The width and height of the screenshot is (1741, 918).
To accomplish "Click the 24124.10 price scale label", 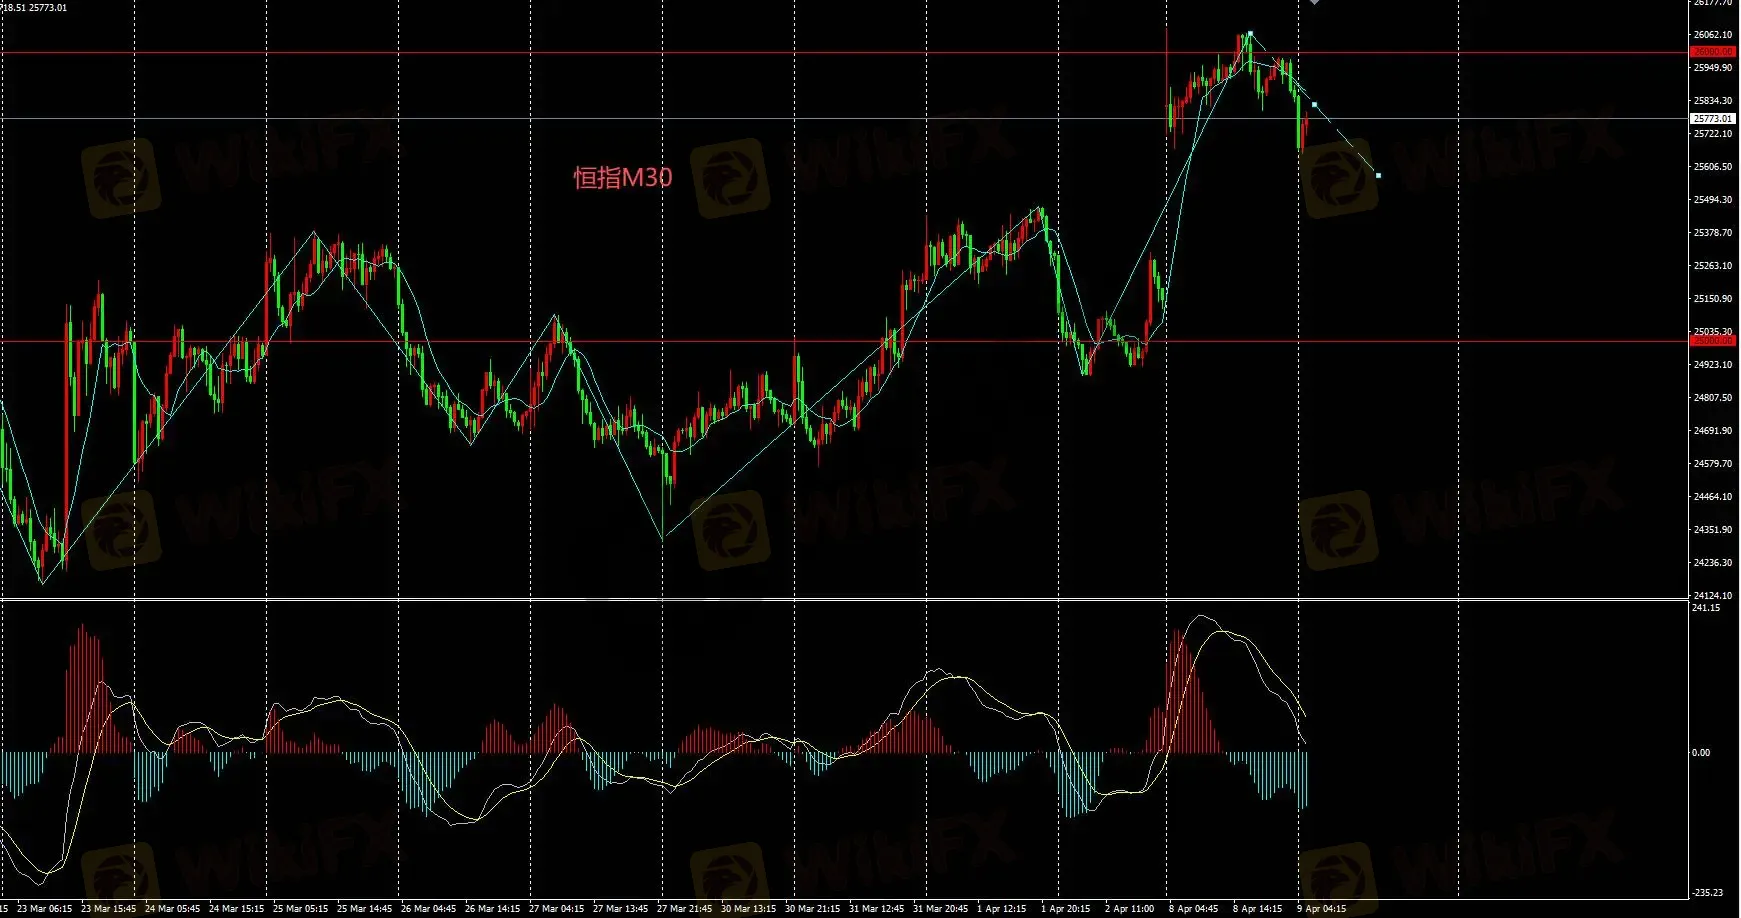I will (x=1712, y=596).
